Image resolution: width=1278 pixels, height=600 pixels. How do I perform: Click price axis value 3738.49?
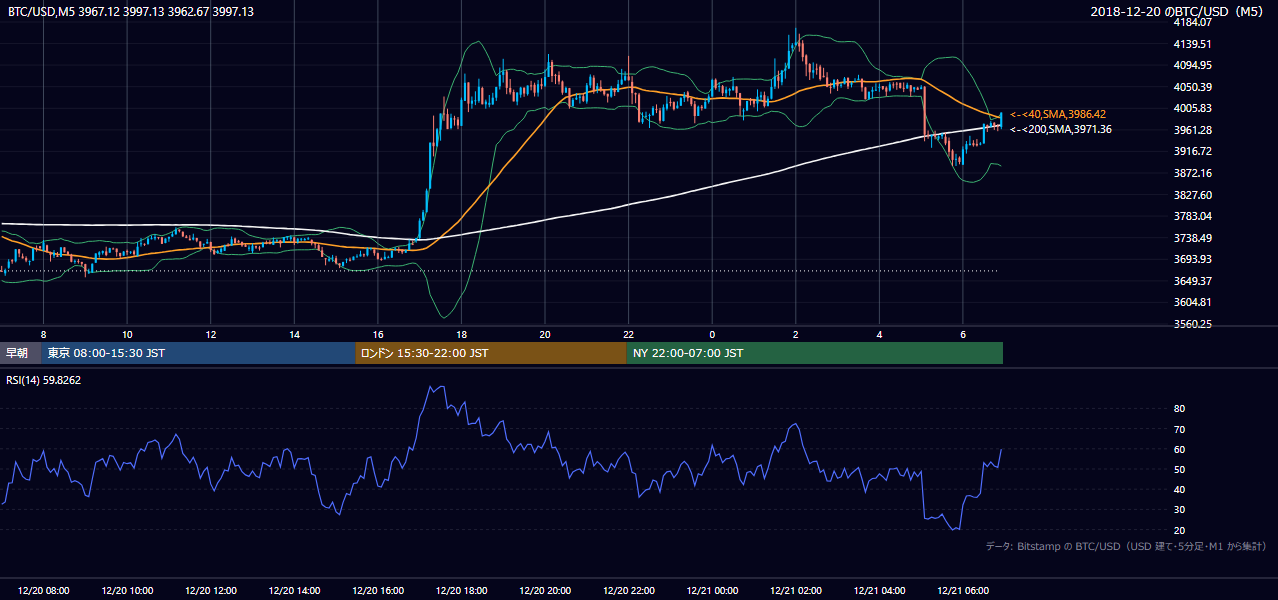click(x=1193, y=238)
